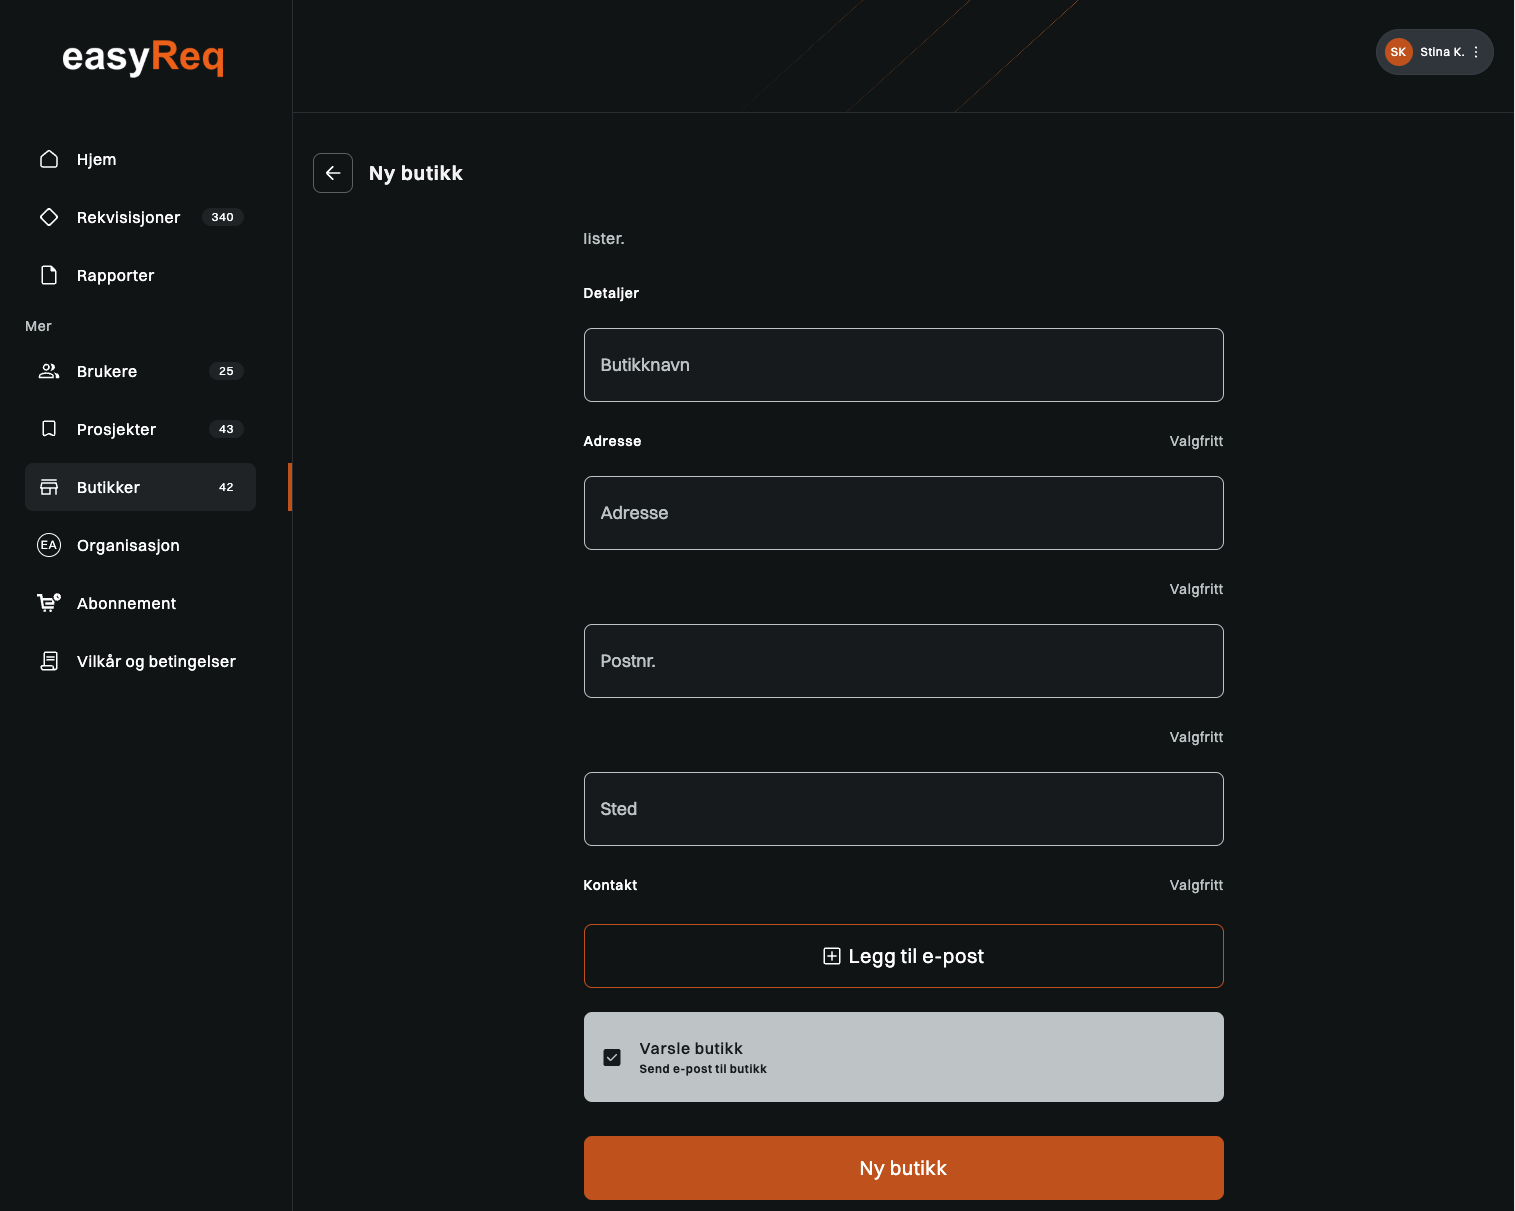Click the Mer sidebar section label
Screen dimensions: 1515x1211
point(38,326)
